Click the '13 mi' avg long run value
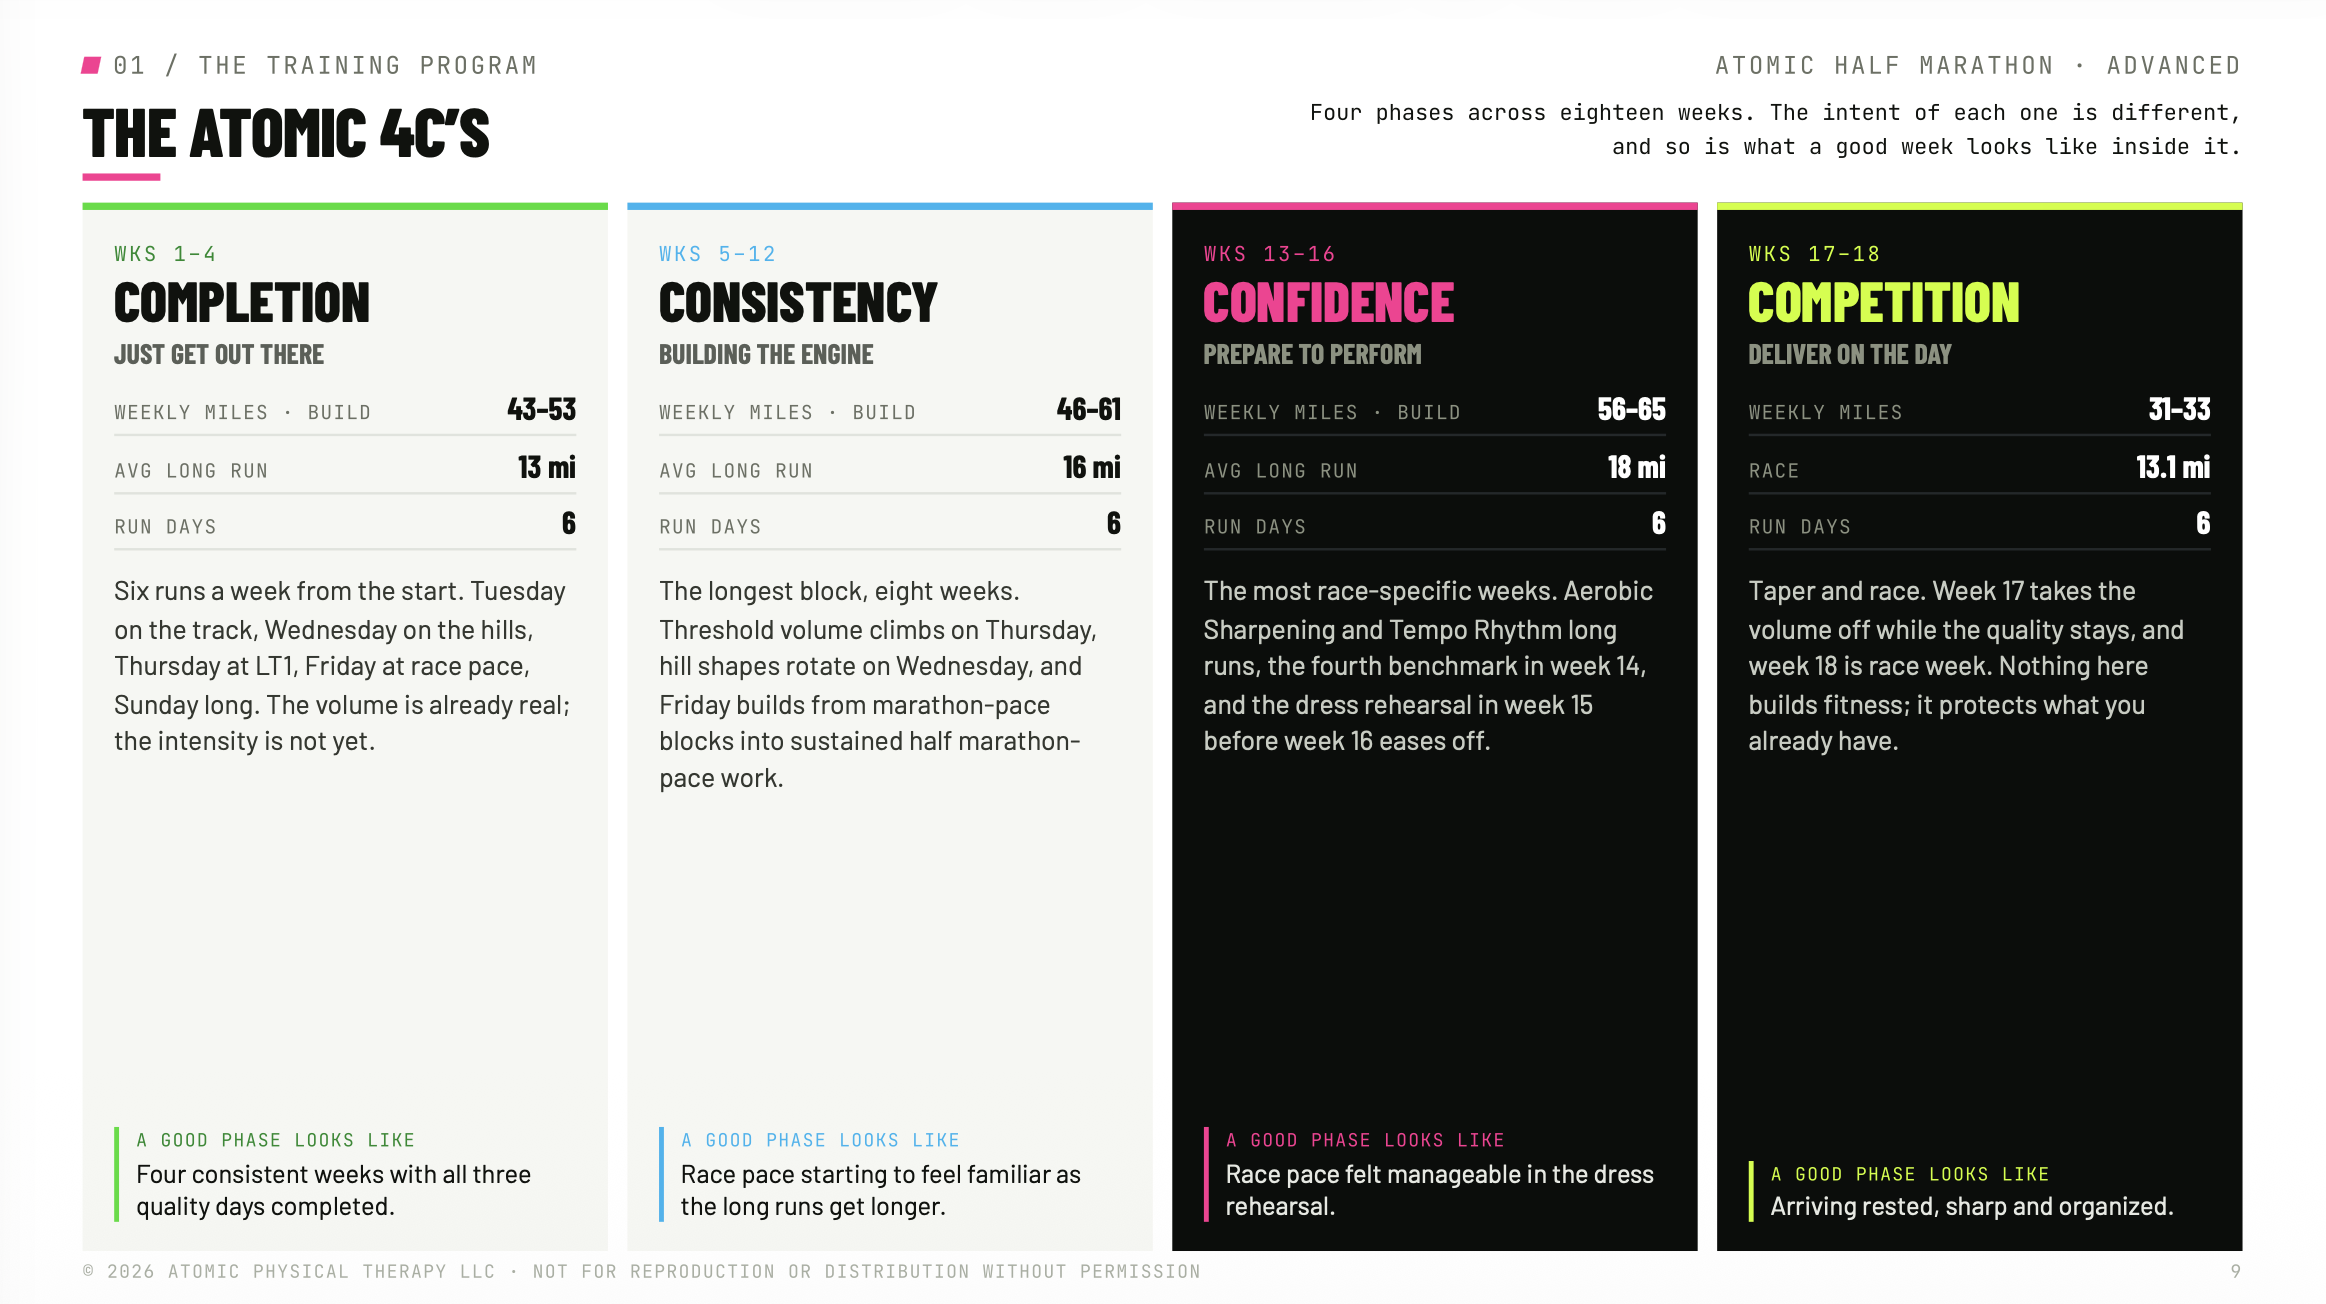The width and height of the screenshot is (2326, 1304). 546,468
